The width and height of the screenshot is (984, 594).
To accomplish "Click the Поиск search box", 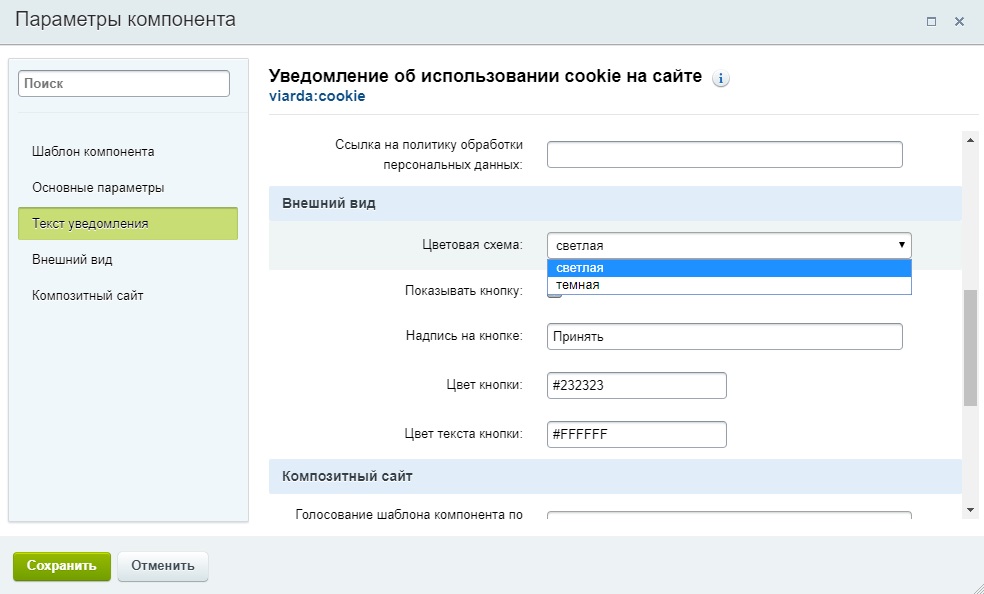I will pos(123,83).
